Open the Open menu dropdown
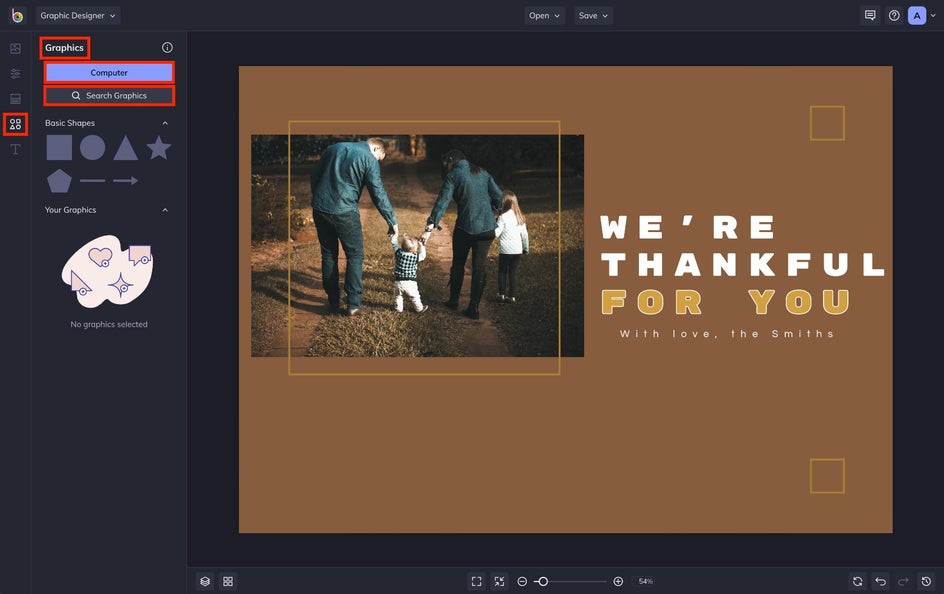 (x=544, y=16)
